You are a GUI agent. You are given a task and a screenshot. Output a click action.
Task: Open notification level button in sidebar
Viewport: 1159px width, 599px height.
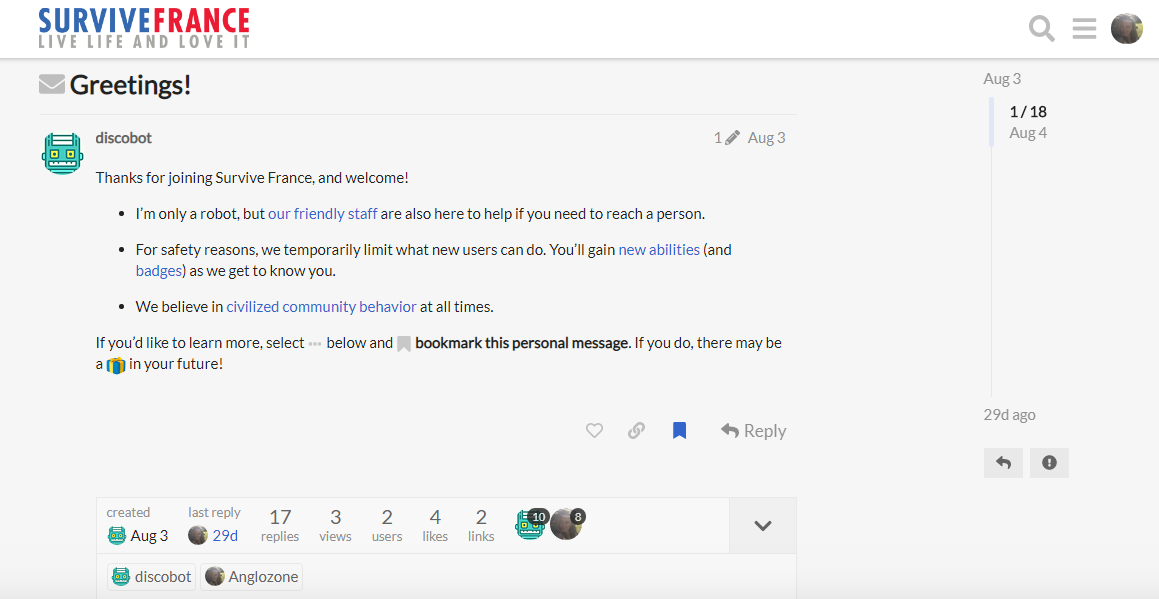(1049, 463)
